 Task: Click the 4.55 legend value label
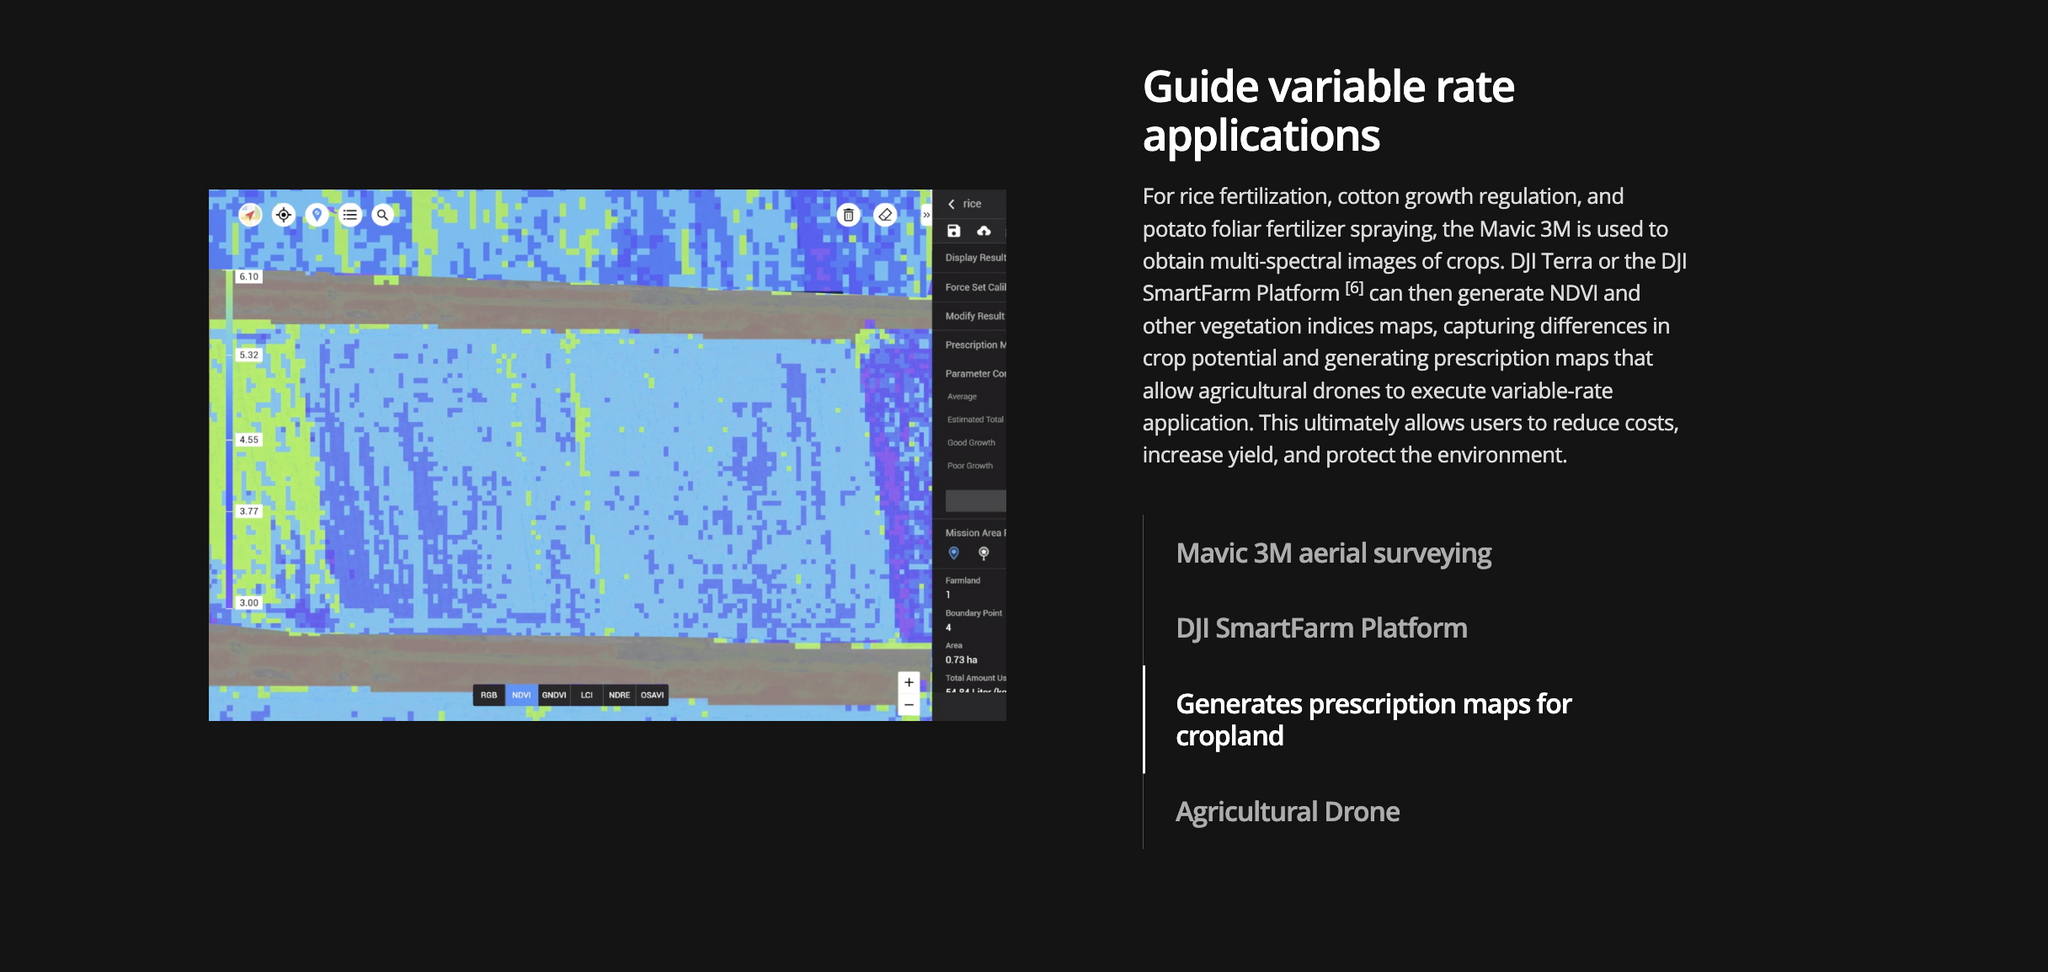pos(249,440)
